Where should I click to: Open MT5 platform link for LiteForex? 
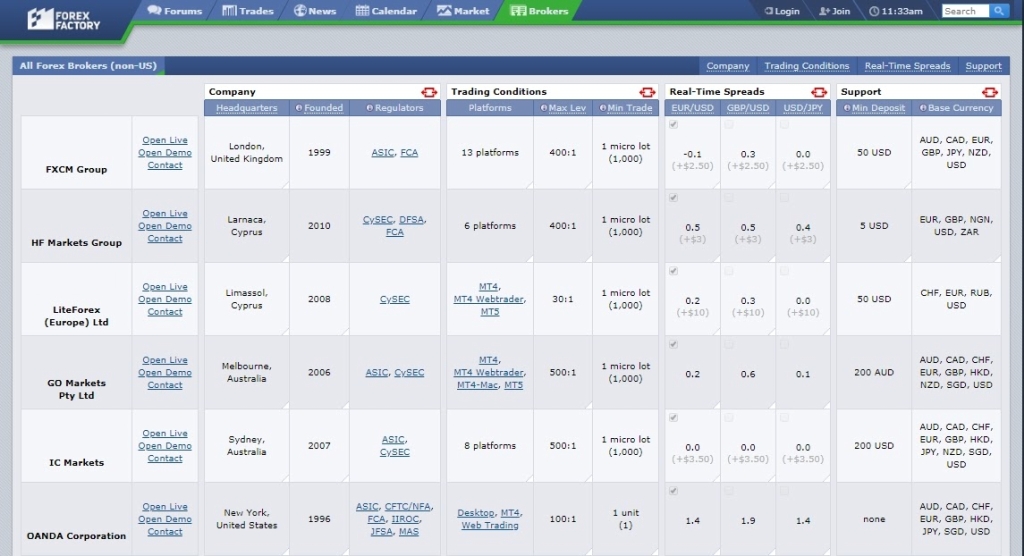click(x=490, y=312)
